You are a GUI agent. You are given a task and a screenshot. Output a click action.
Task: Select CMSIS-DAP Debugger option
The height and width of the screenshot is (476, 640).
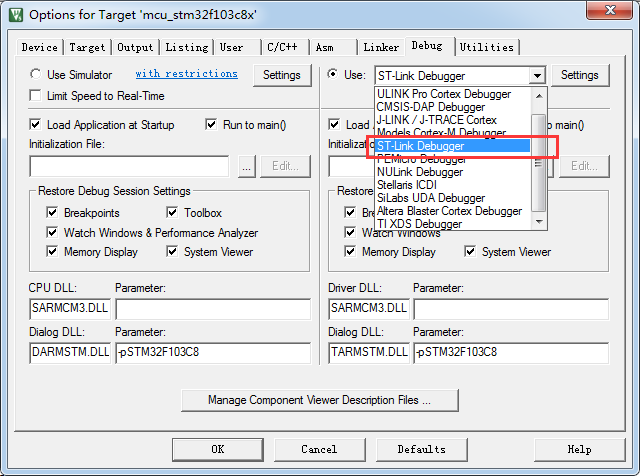click(431, 107)
